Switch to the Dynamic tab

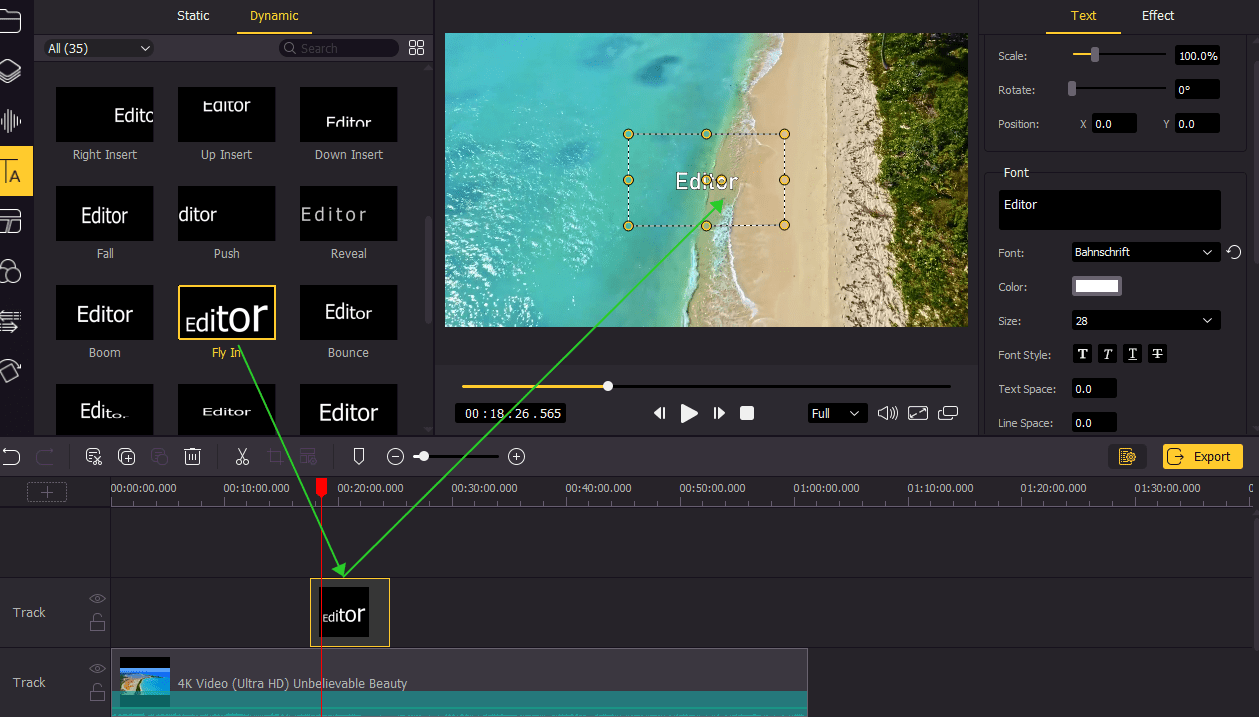(x=274, y=16)
